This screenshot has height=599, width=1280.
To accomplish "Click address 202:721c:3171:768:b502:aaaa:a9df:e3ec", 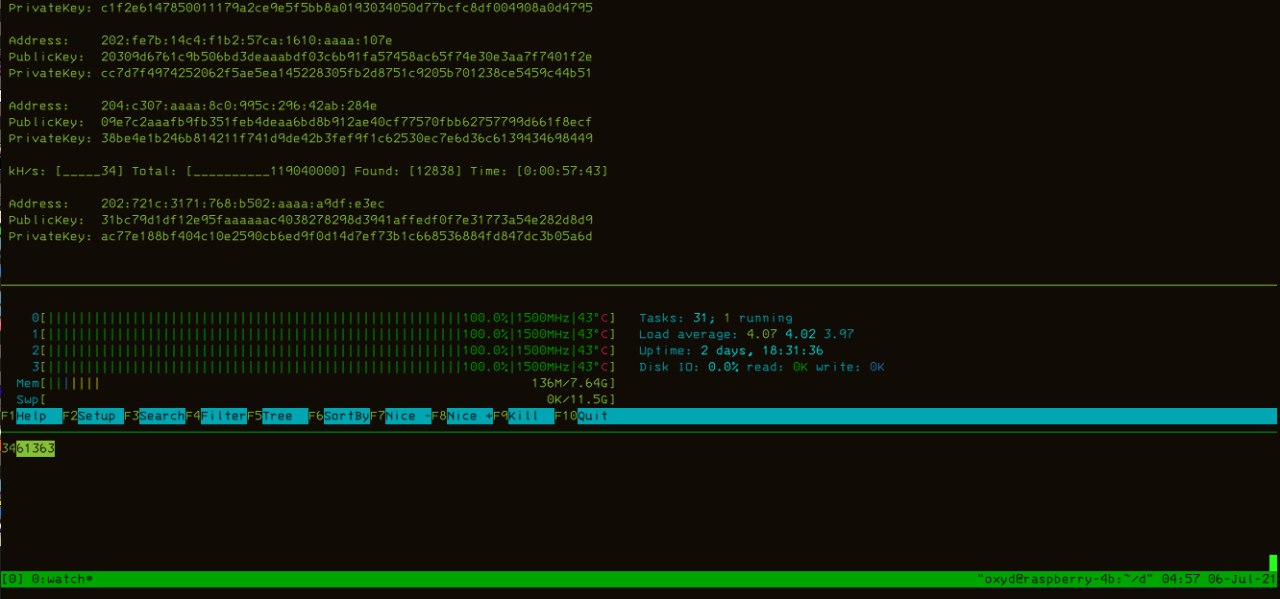I will (244, 203).
